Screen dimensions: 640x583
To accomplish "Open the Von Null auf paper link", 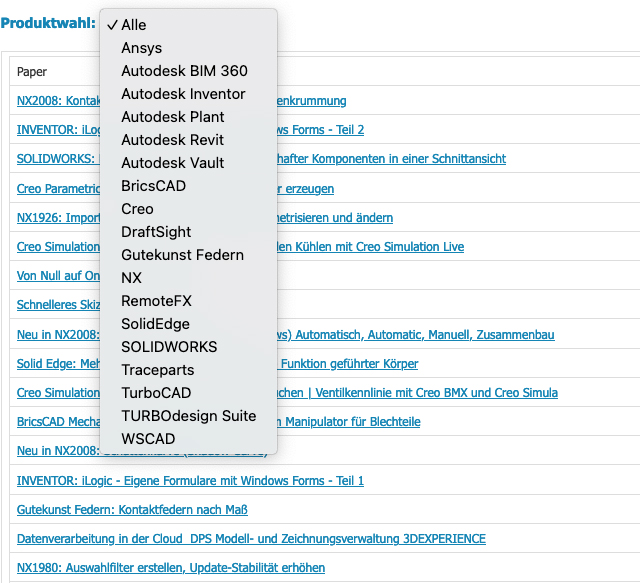I will click(x=58, y=276).
